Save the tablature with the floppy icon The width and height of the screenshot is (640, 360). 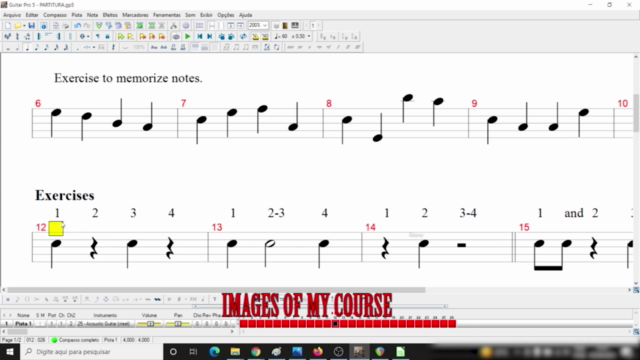coord(31,25)
